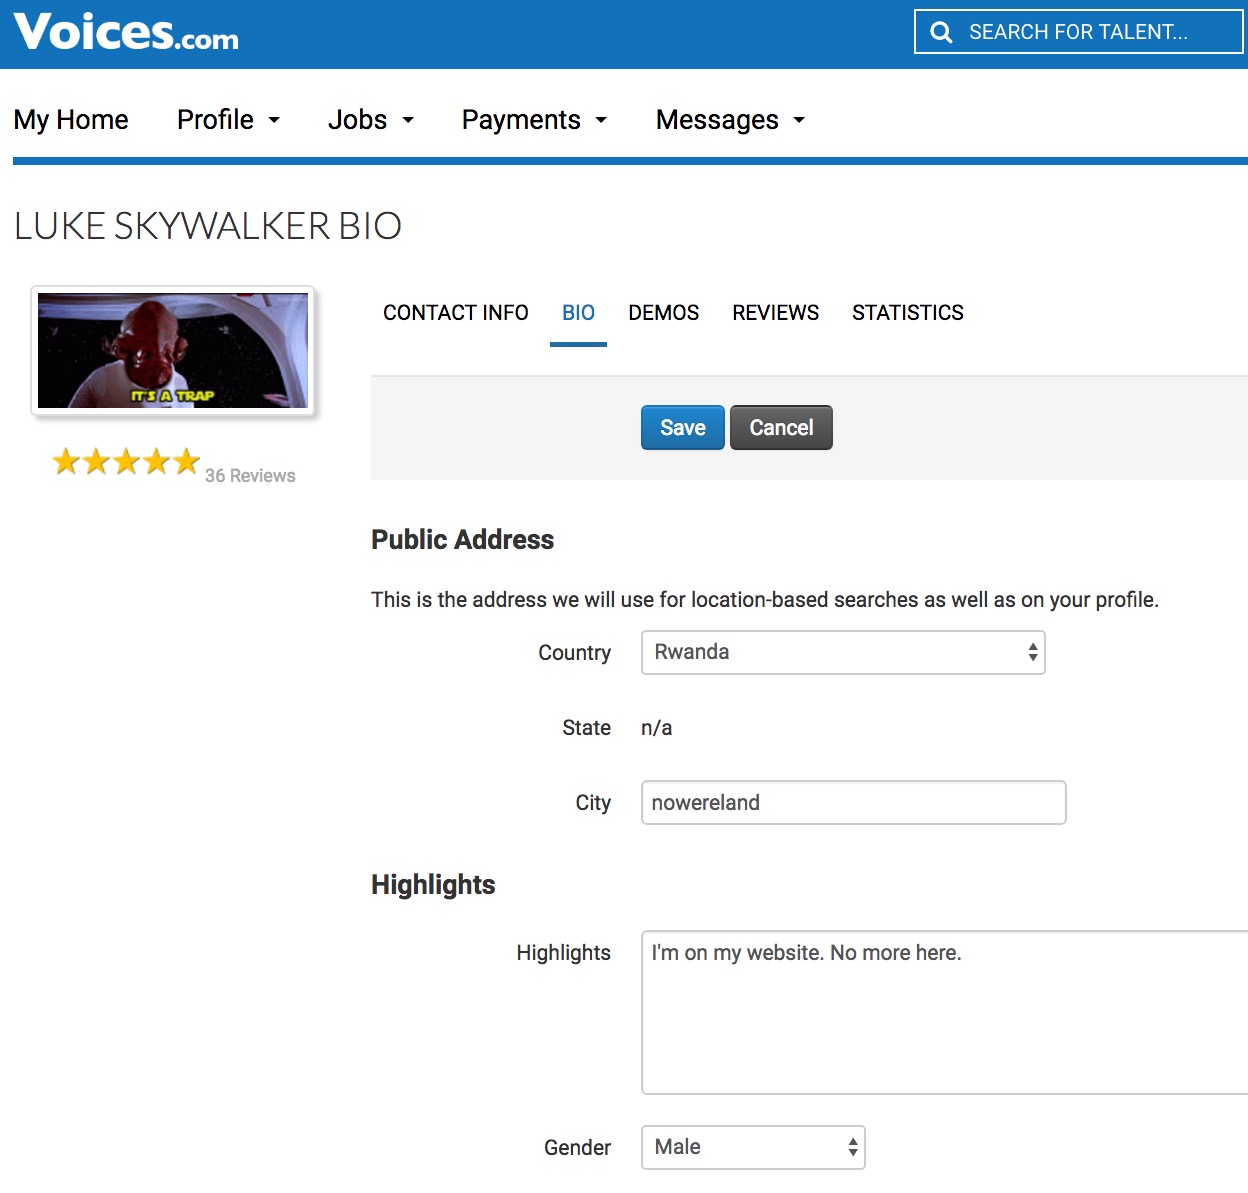Open the Country select showing Rwanda
The height and width of the screenshot is (1193, 1248).
pos(843,652)
